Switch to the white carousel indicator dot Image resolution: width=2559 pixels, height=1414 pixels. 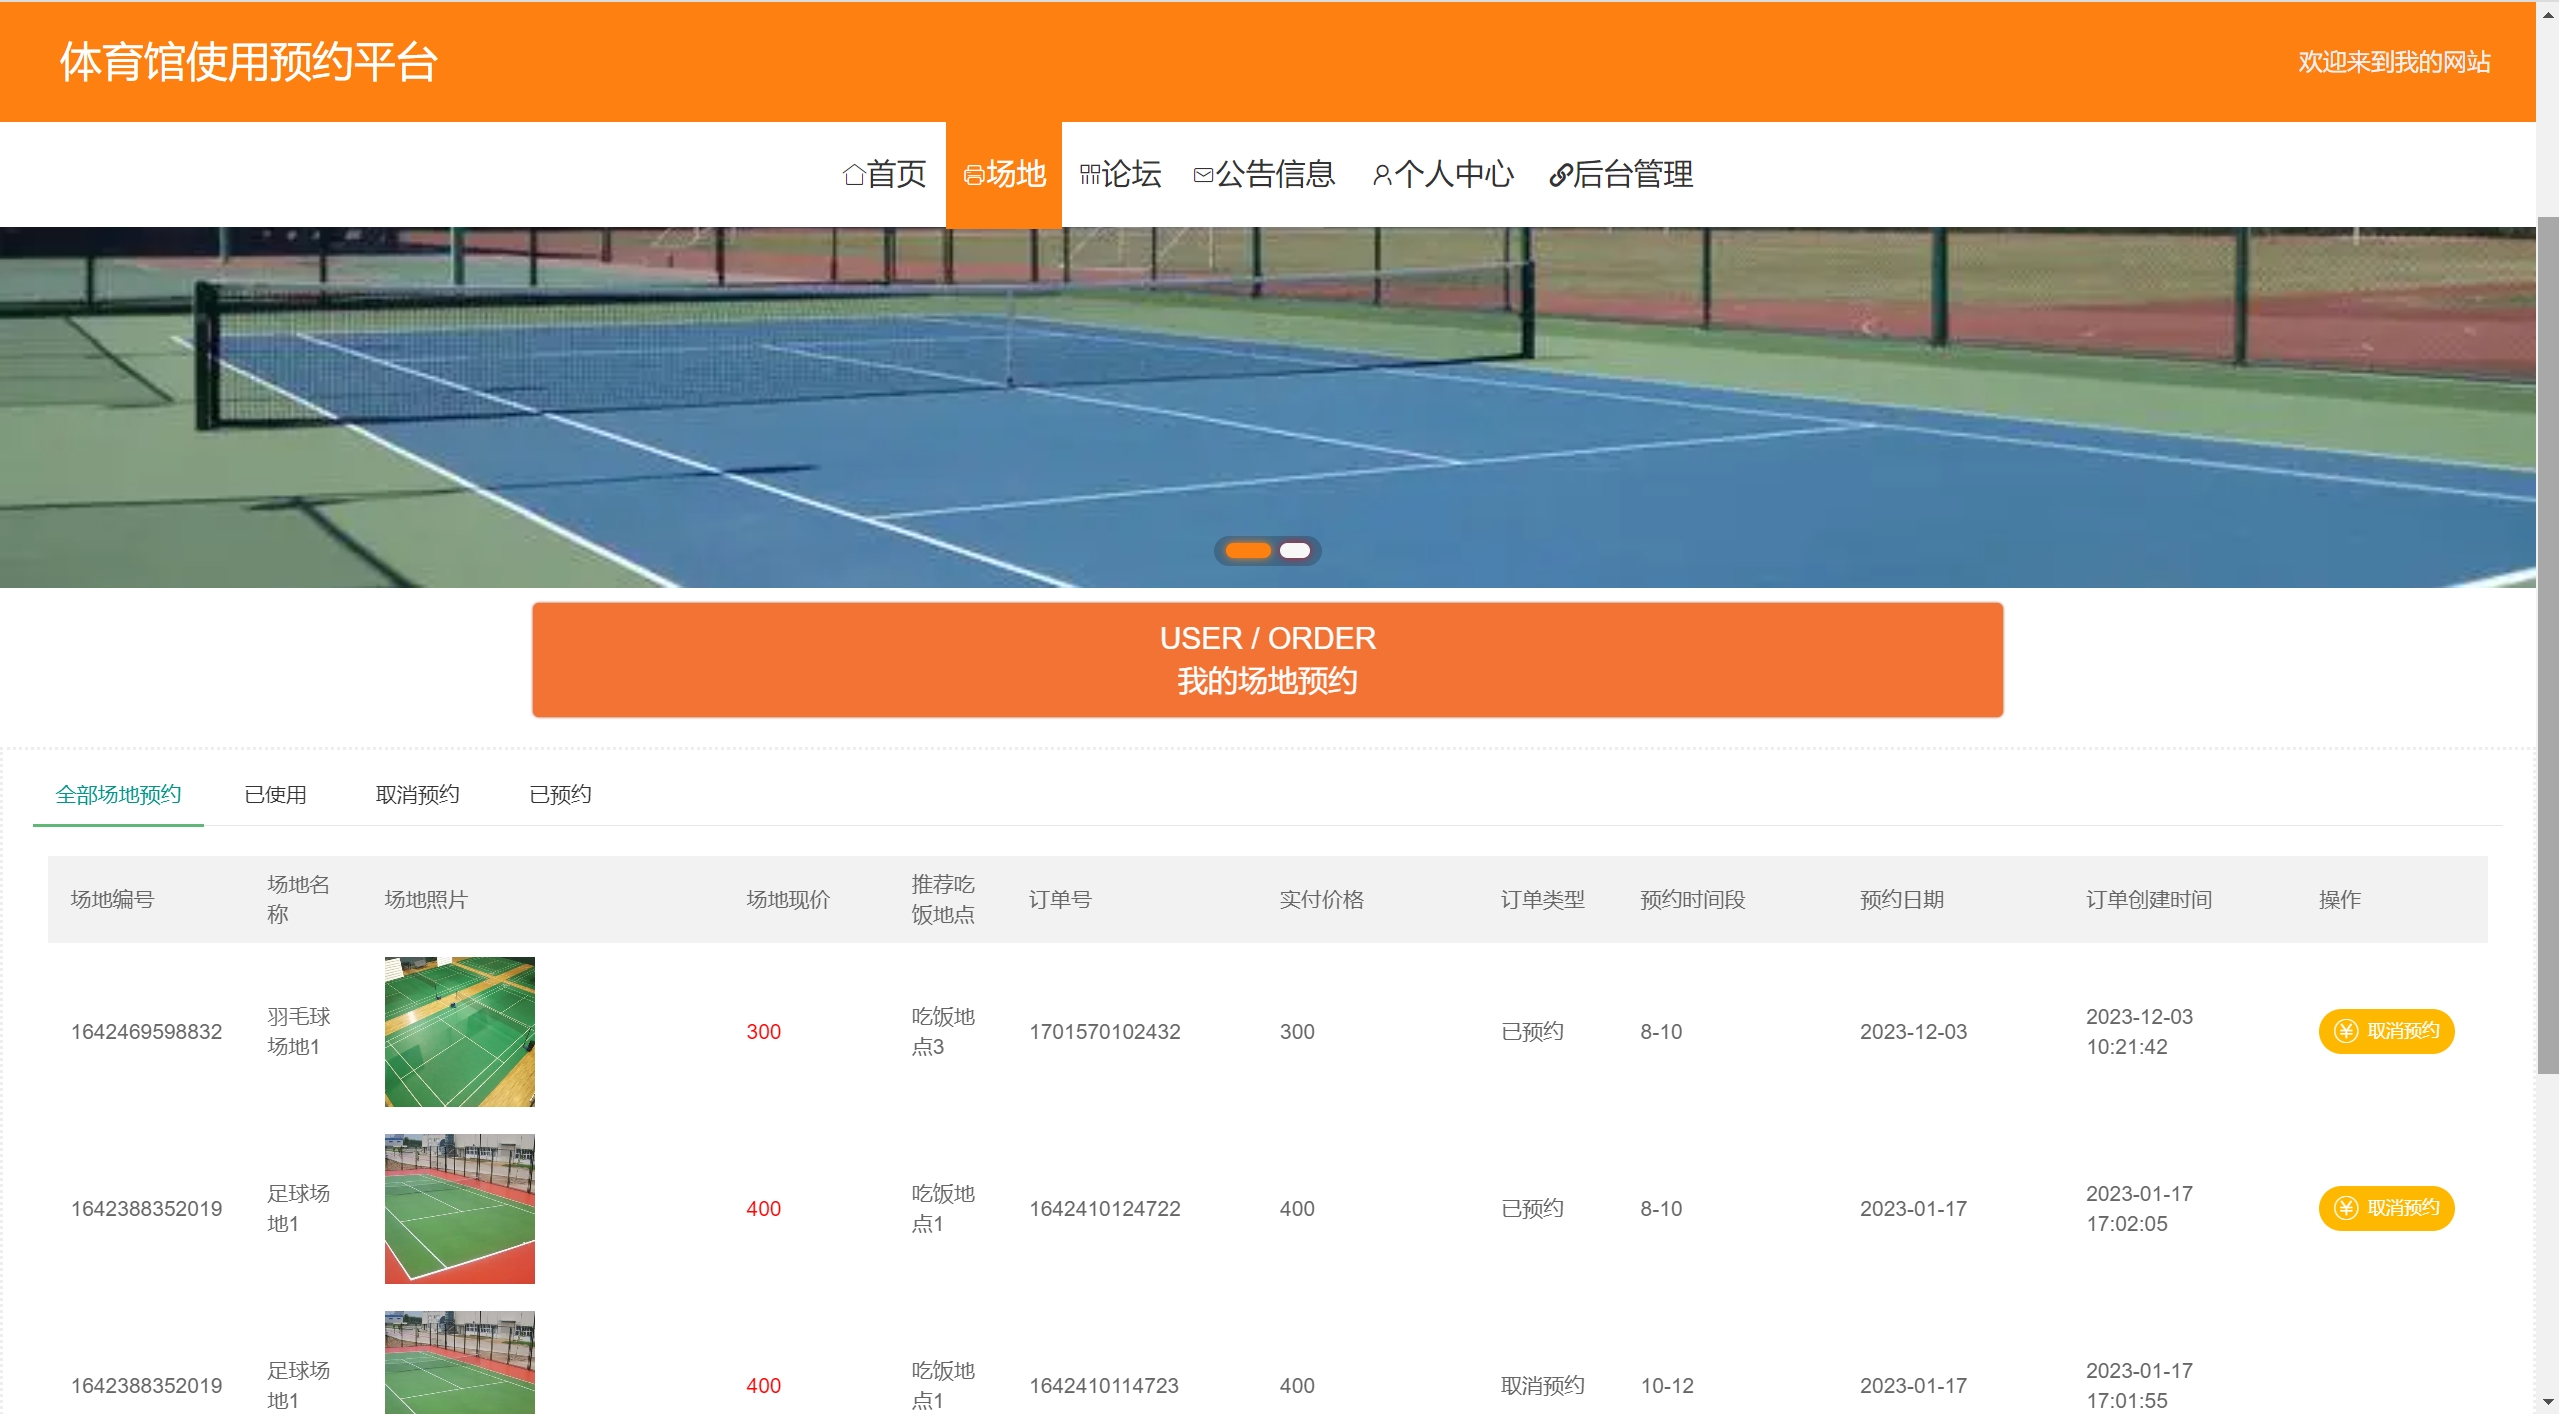(1294, 551)
